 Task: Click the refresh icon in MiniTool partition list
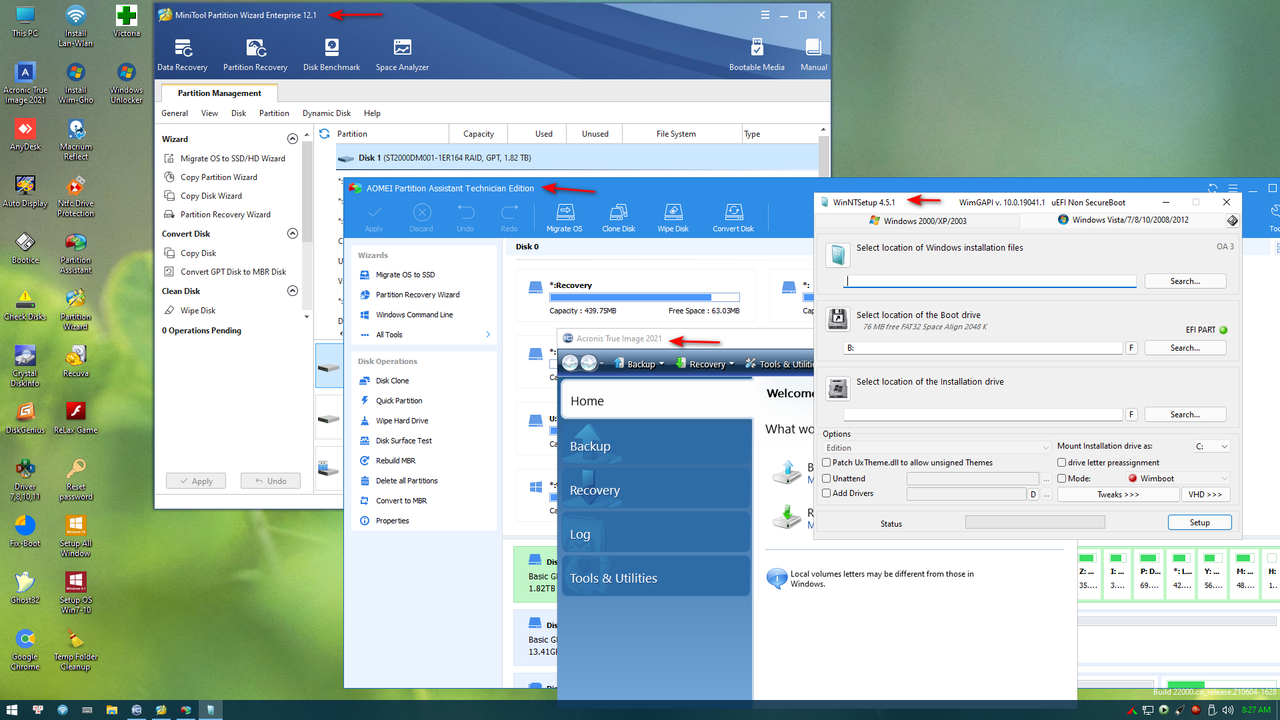[x=324, y=133]
